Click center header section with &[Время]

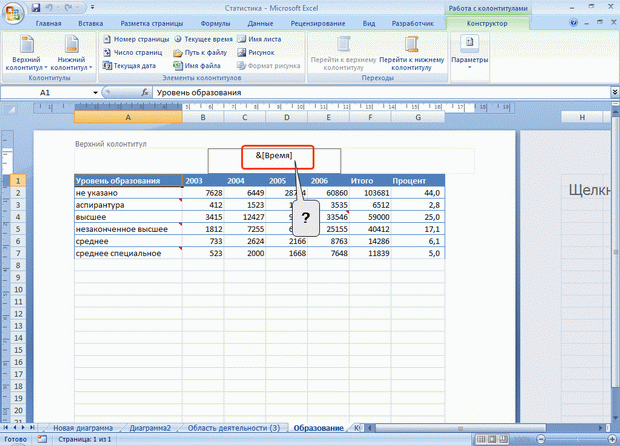point(274,161)
